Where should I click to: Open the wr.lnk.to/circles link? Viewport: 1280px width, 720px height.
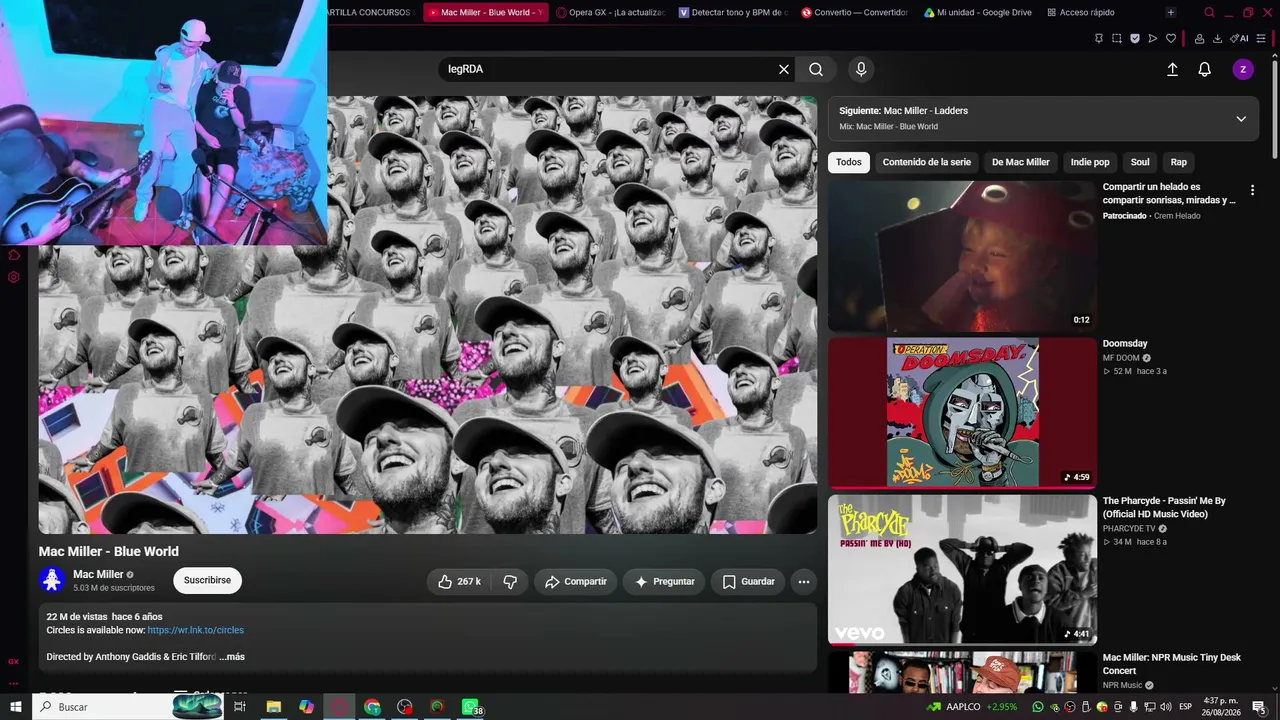click(196, 630)
